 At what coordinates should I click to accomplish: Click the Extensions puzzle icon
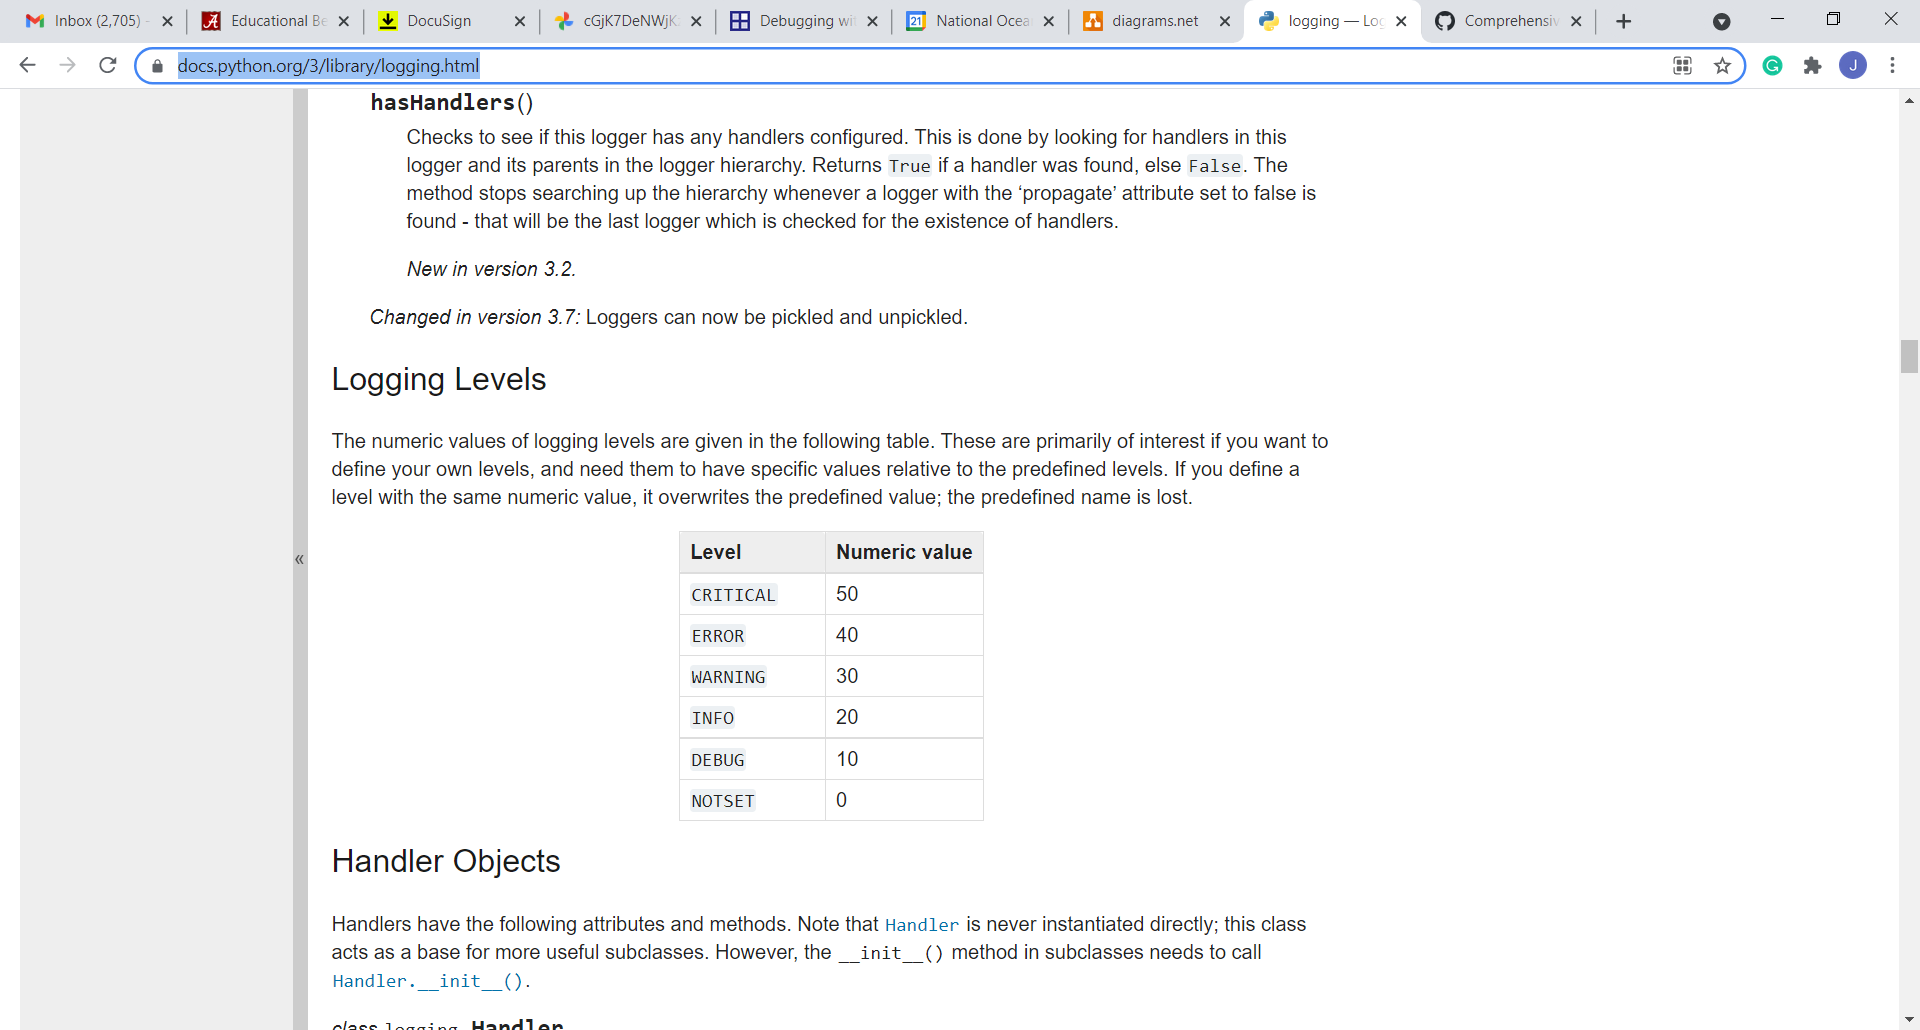[x=1813, y=65]
